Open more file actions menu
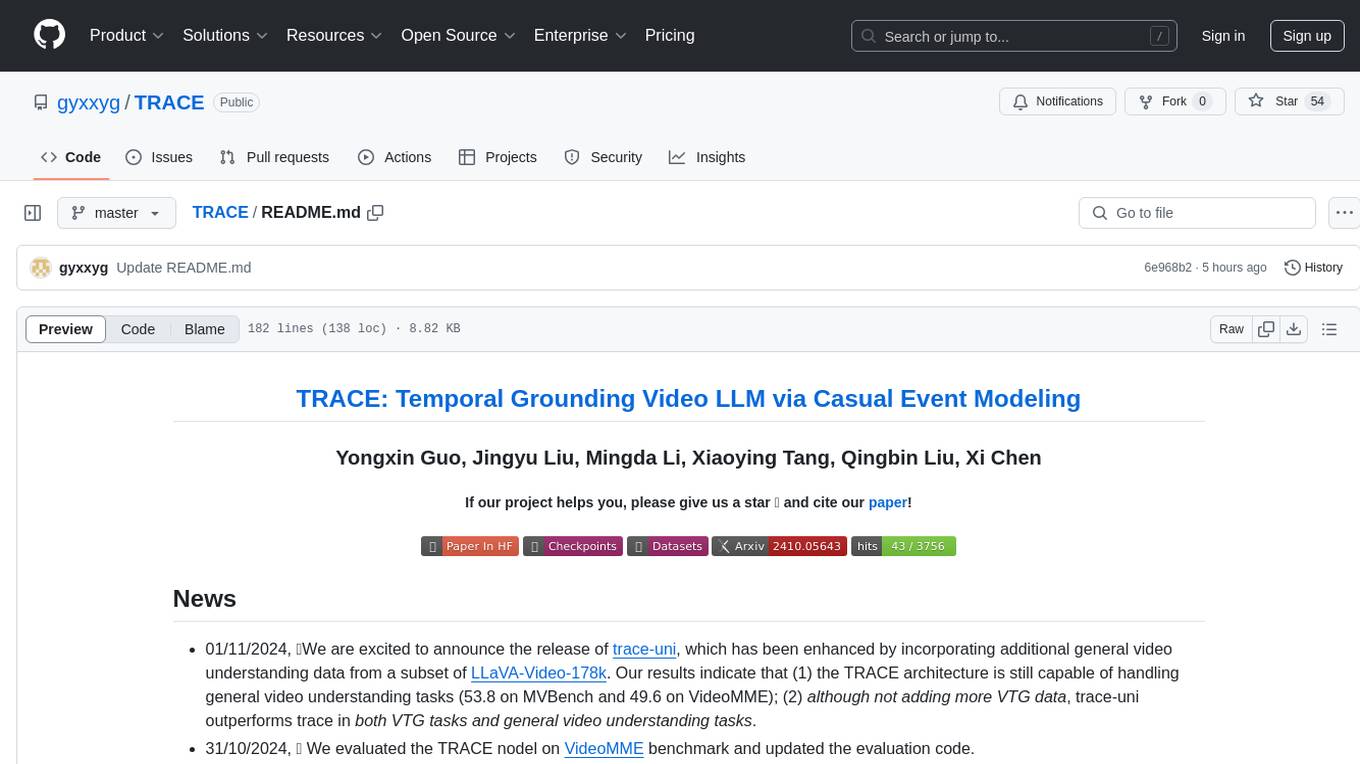Screen dimensions: 1360x764 coord(1344,213)
